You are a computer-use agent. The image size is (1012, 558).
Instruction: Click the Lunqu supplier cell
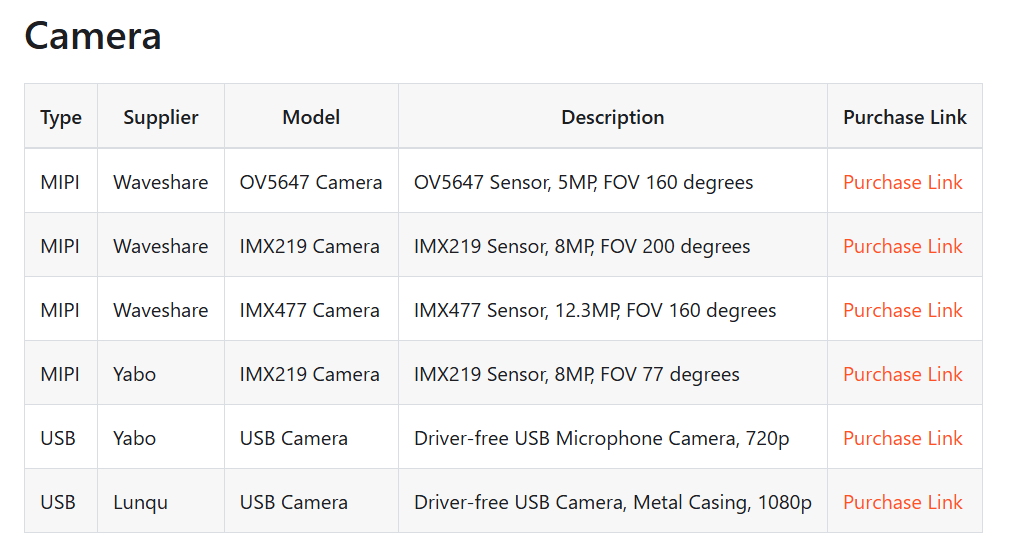tap(140, 502)
